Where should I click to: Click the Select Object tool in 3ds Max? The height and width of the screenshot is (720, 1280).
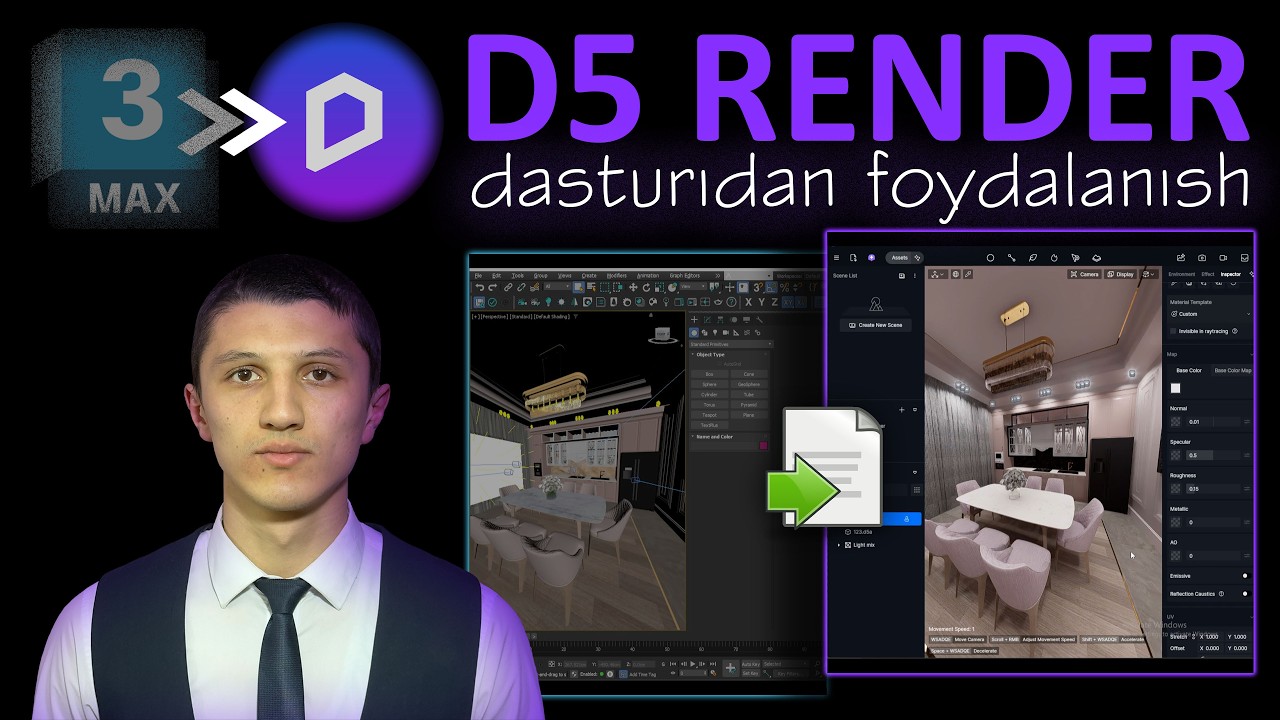(578, 287)
